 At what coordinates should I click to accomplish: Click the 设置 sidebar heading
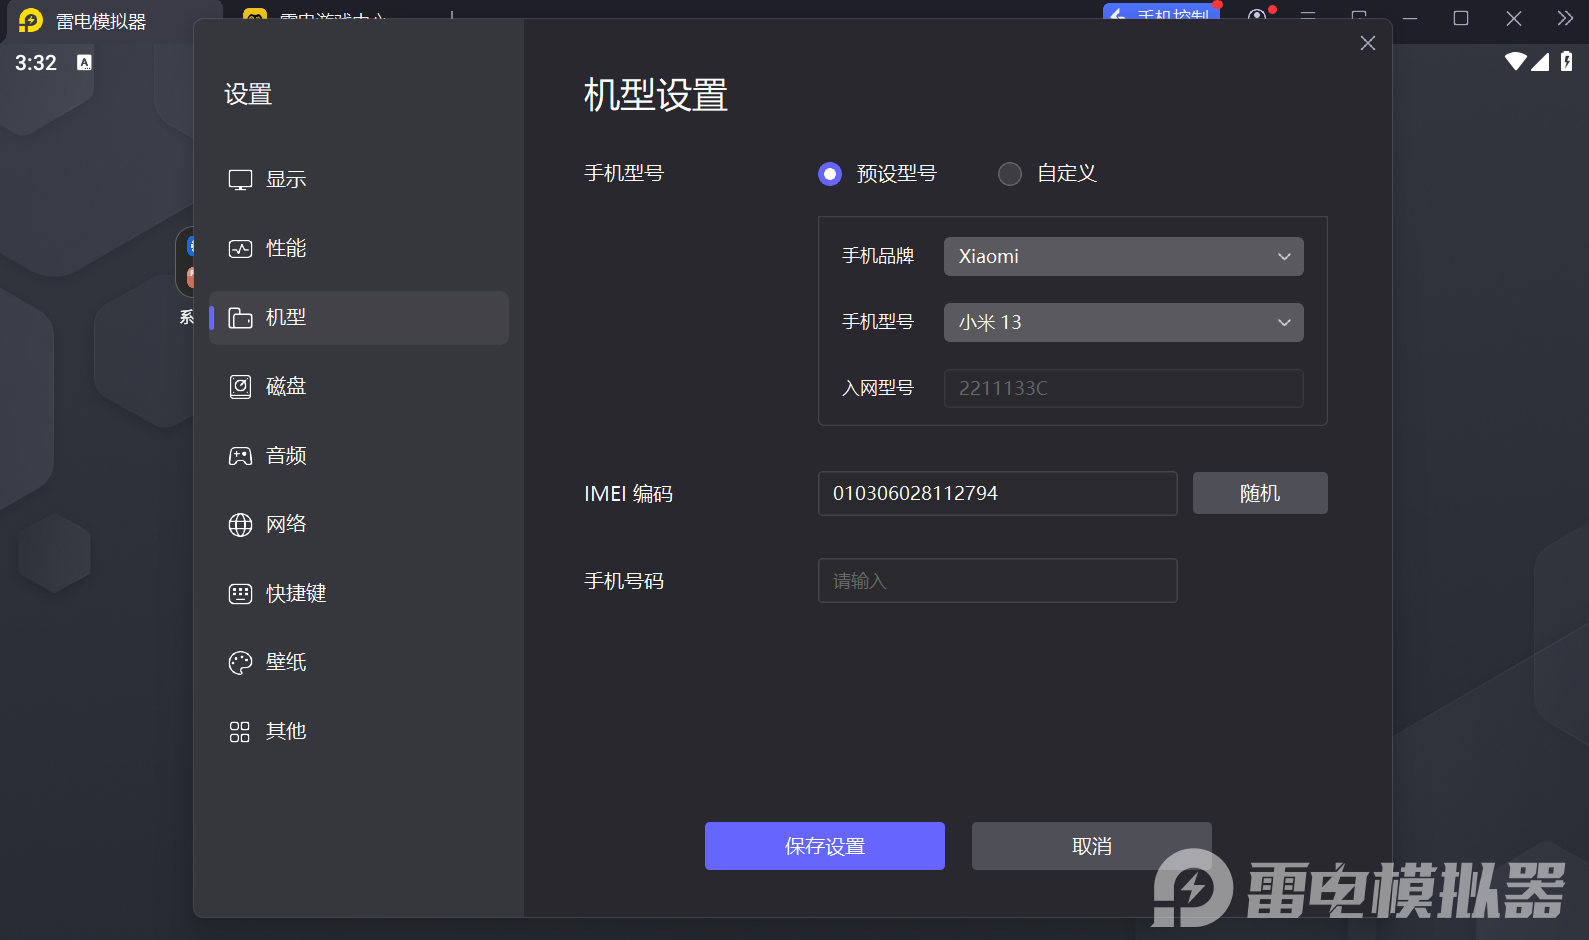click(248, 95)
